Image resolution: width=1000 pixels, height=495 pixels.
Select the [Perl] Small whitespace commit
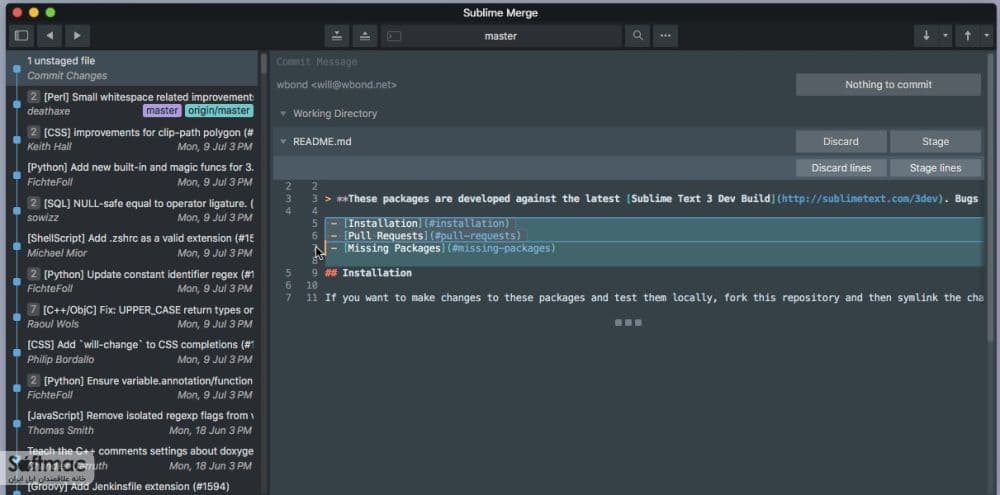[x=132, y=103]
